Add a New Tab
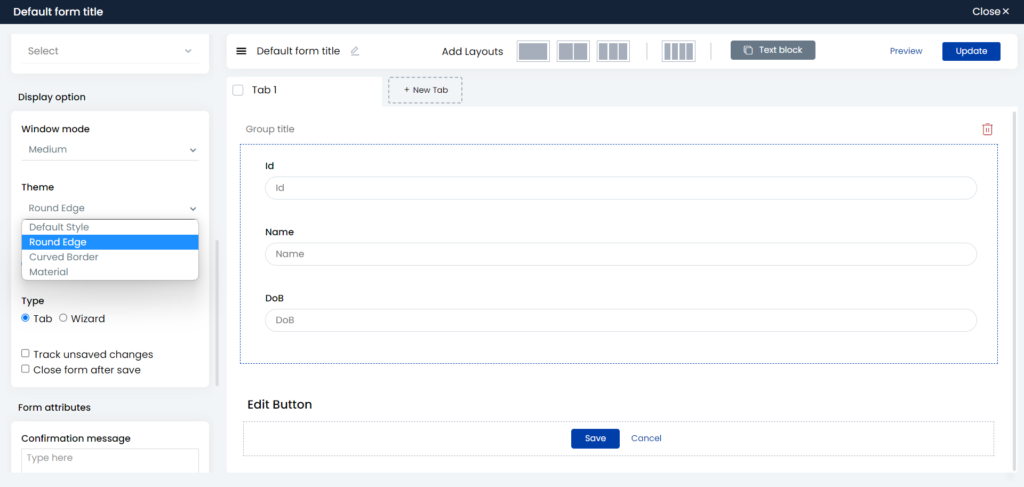This screenshot has width=1024, height=487. 425,90
